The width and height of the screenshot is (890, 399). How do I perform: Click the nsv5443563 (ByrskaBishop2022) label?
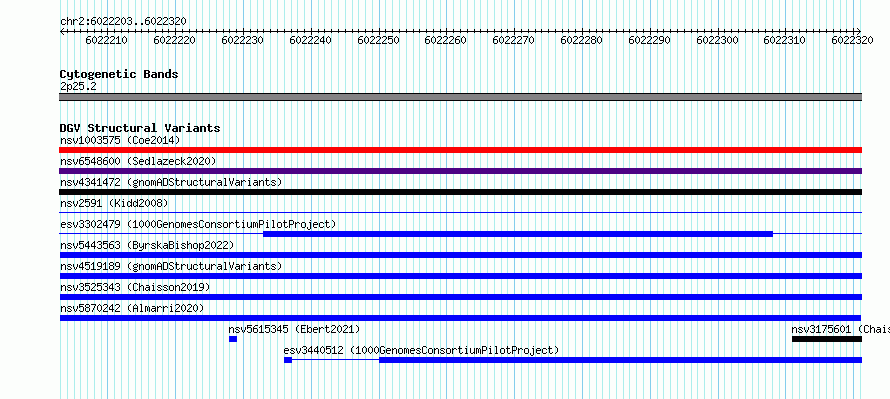pyautogui.click(x=147, y=245)
